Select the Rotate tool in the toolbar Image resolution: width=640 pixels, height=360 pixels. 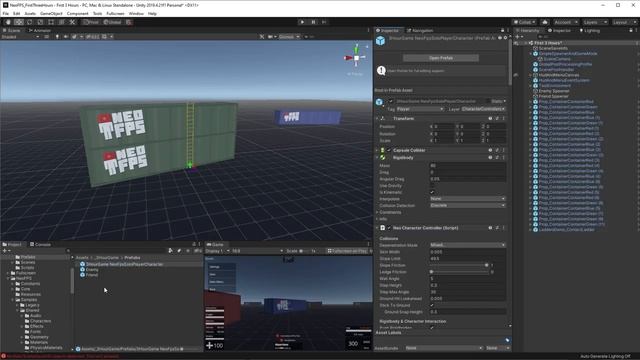point(29,22)
